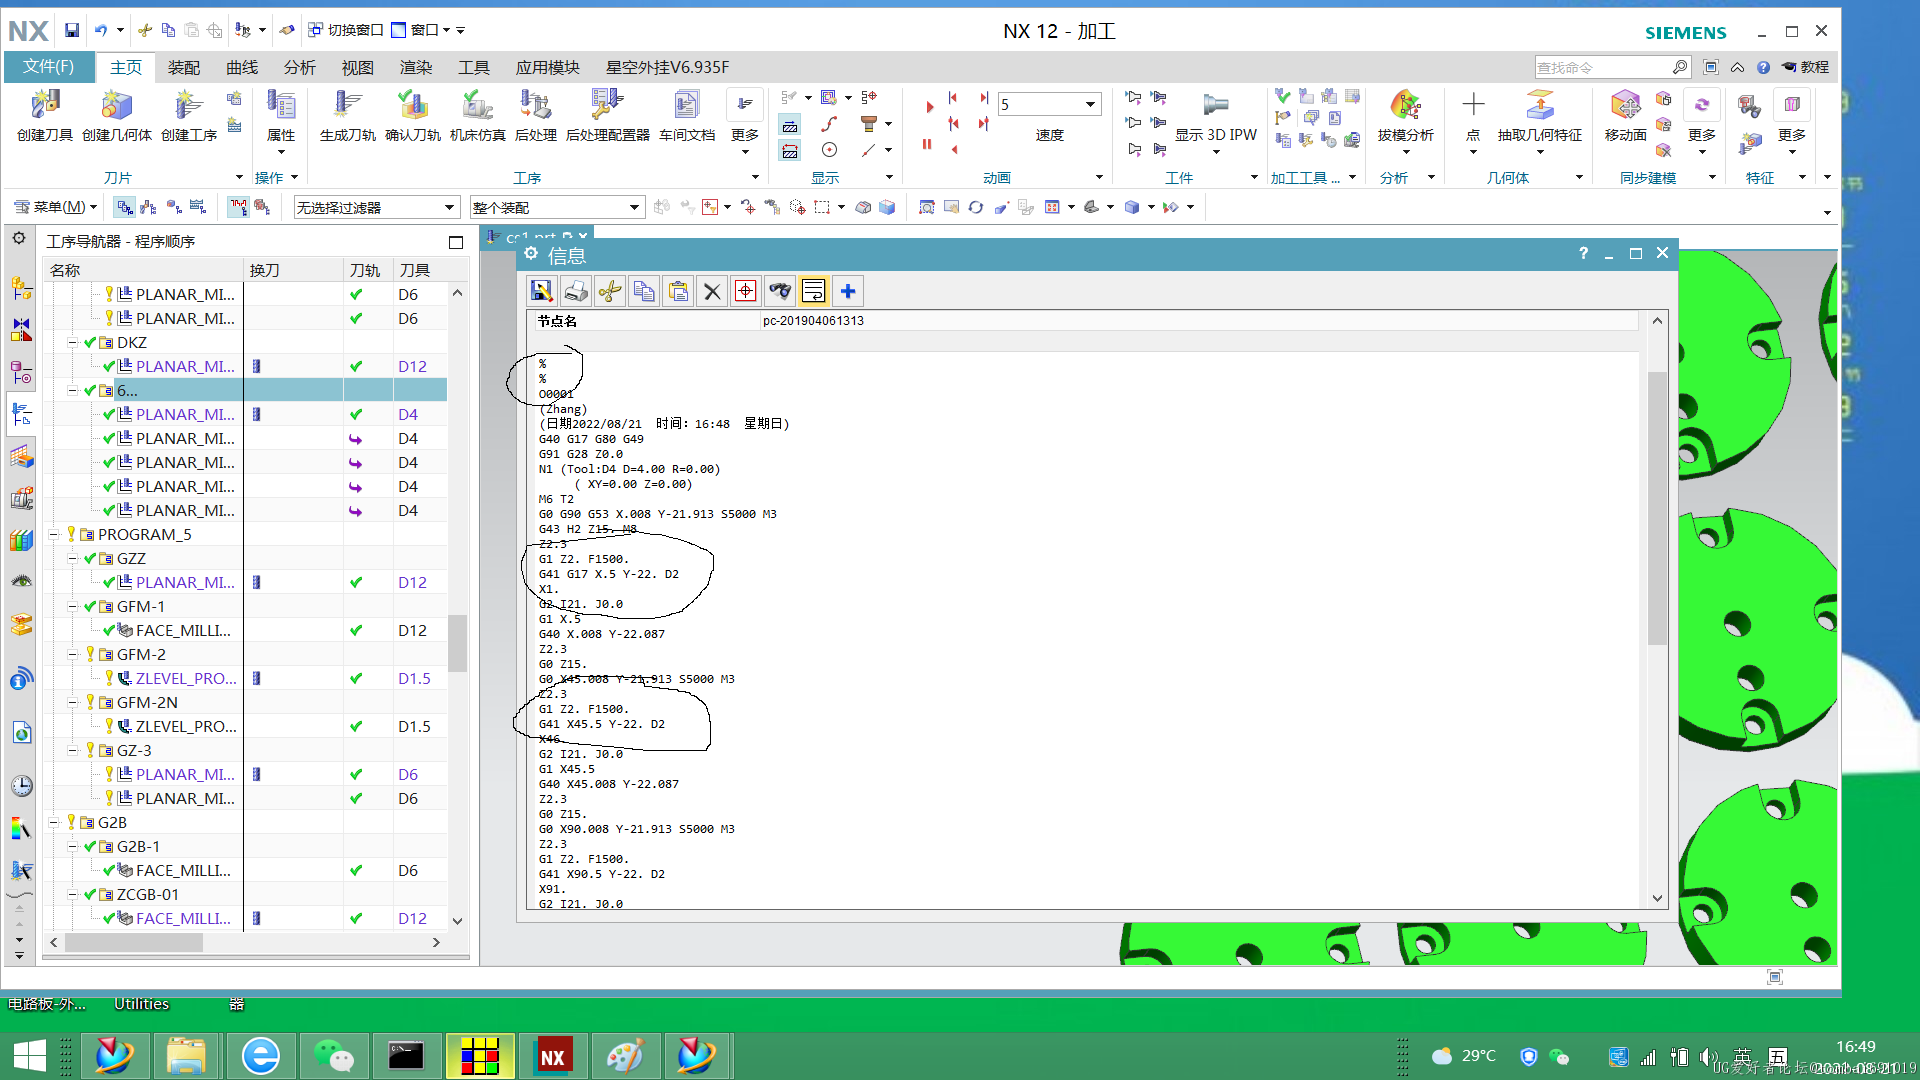Image resolution: width=1920 pixels, height=1080 pixels.
Task: Click the 教程 tutorial link
Action: 1806,67
